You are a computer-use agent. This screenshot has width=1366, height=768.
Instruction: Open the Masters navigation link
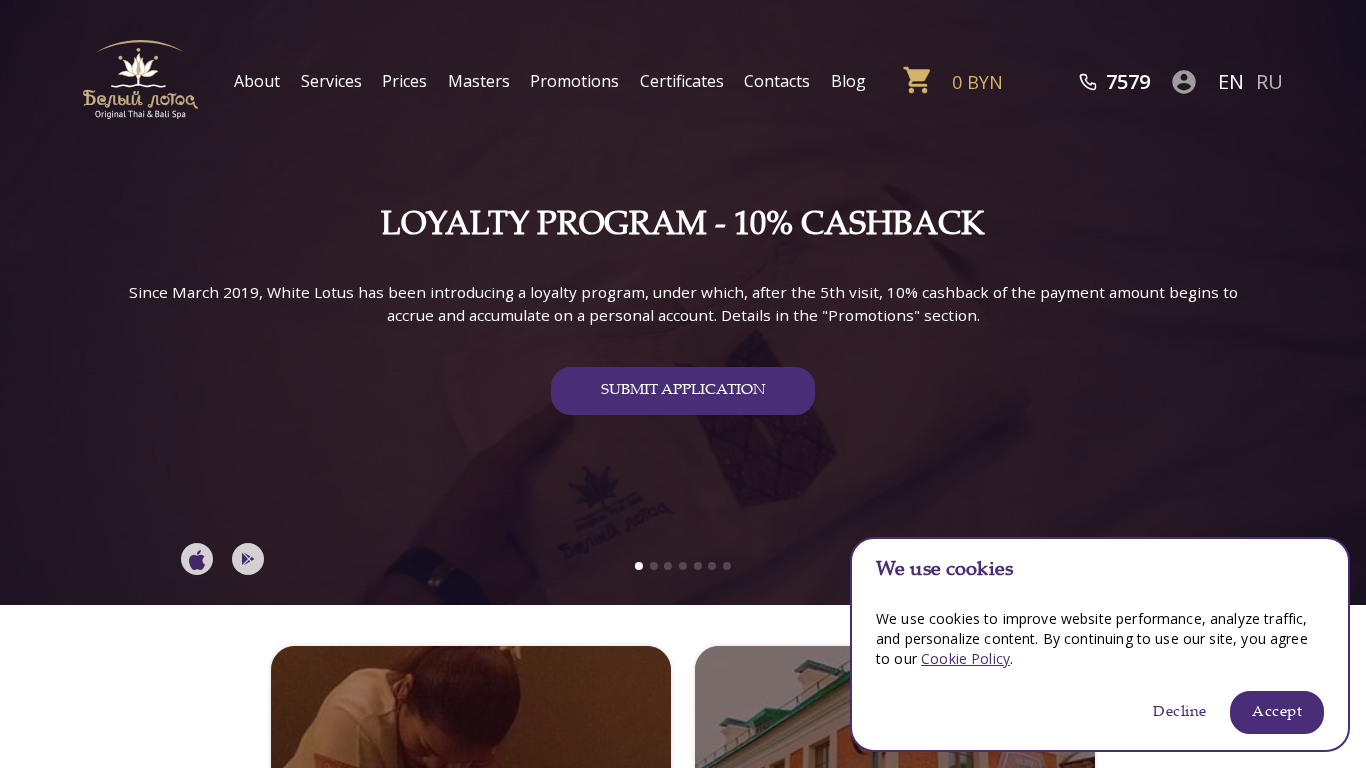click(x=479, y=81)
